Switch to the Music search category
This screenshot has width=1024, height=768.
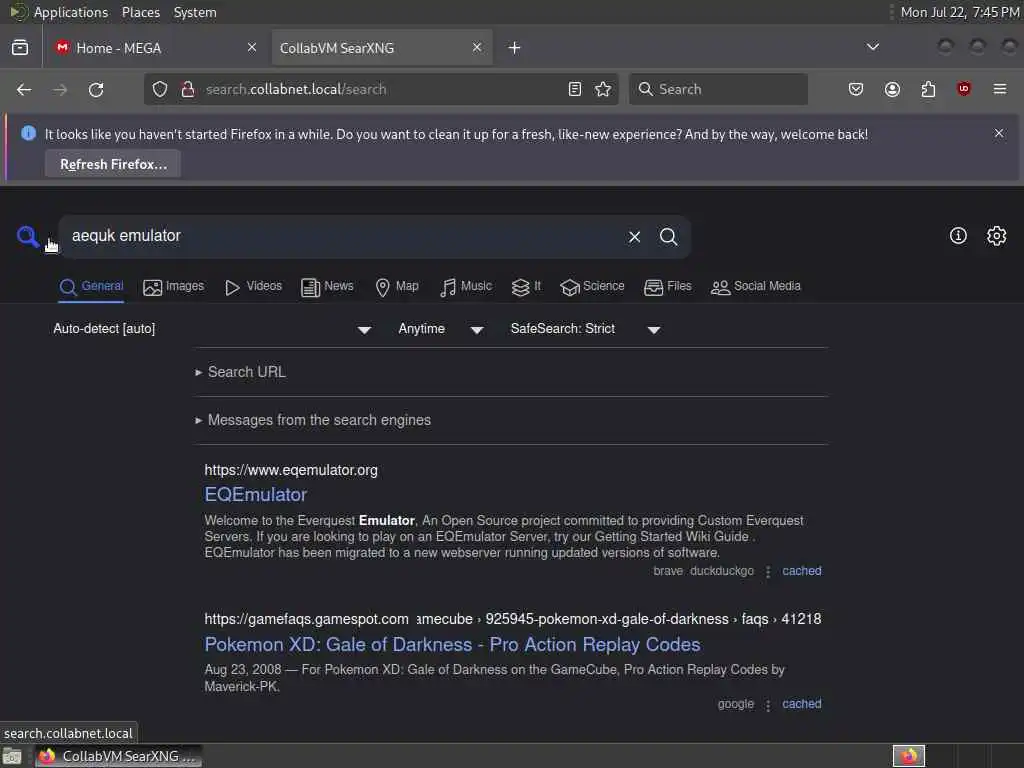466,287
